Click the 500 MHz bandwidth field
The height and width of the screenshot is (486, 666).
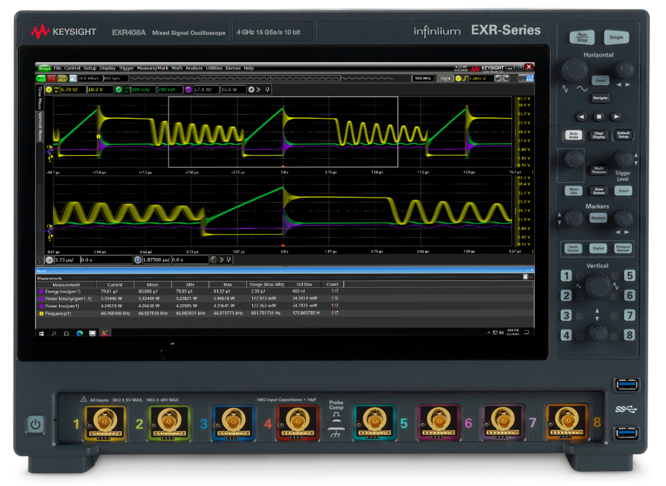click(x=423, y=79)
